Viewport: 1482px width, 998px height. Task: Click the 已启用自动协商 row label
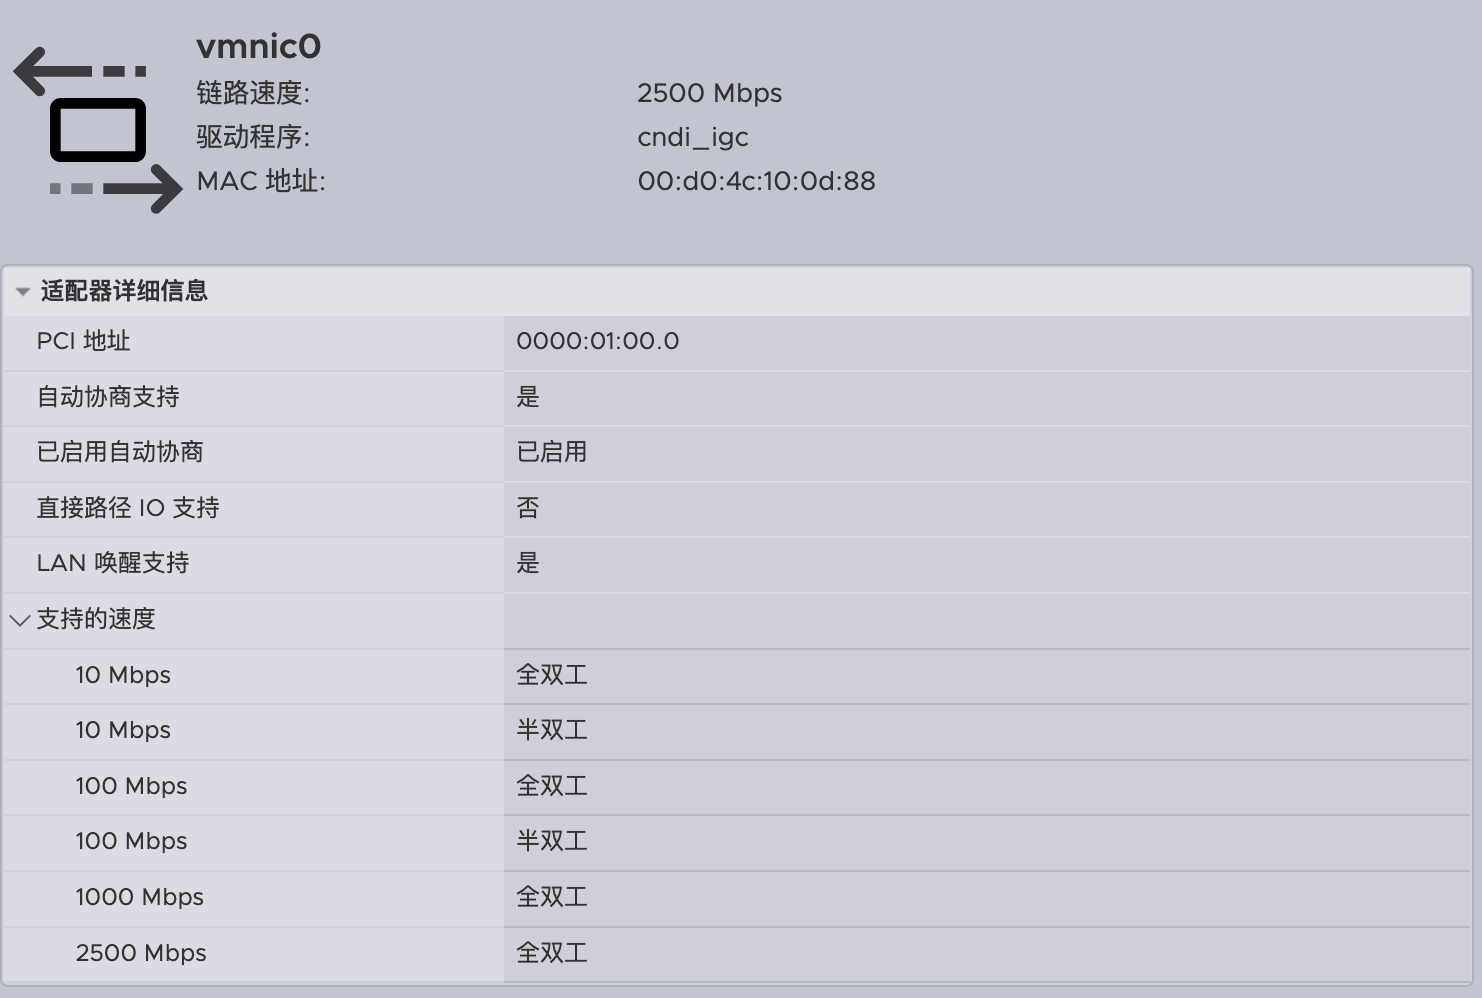coord(120,452)
